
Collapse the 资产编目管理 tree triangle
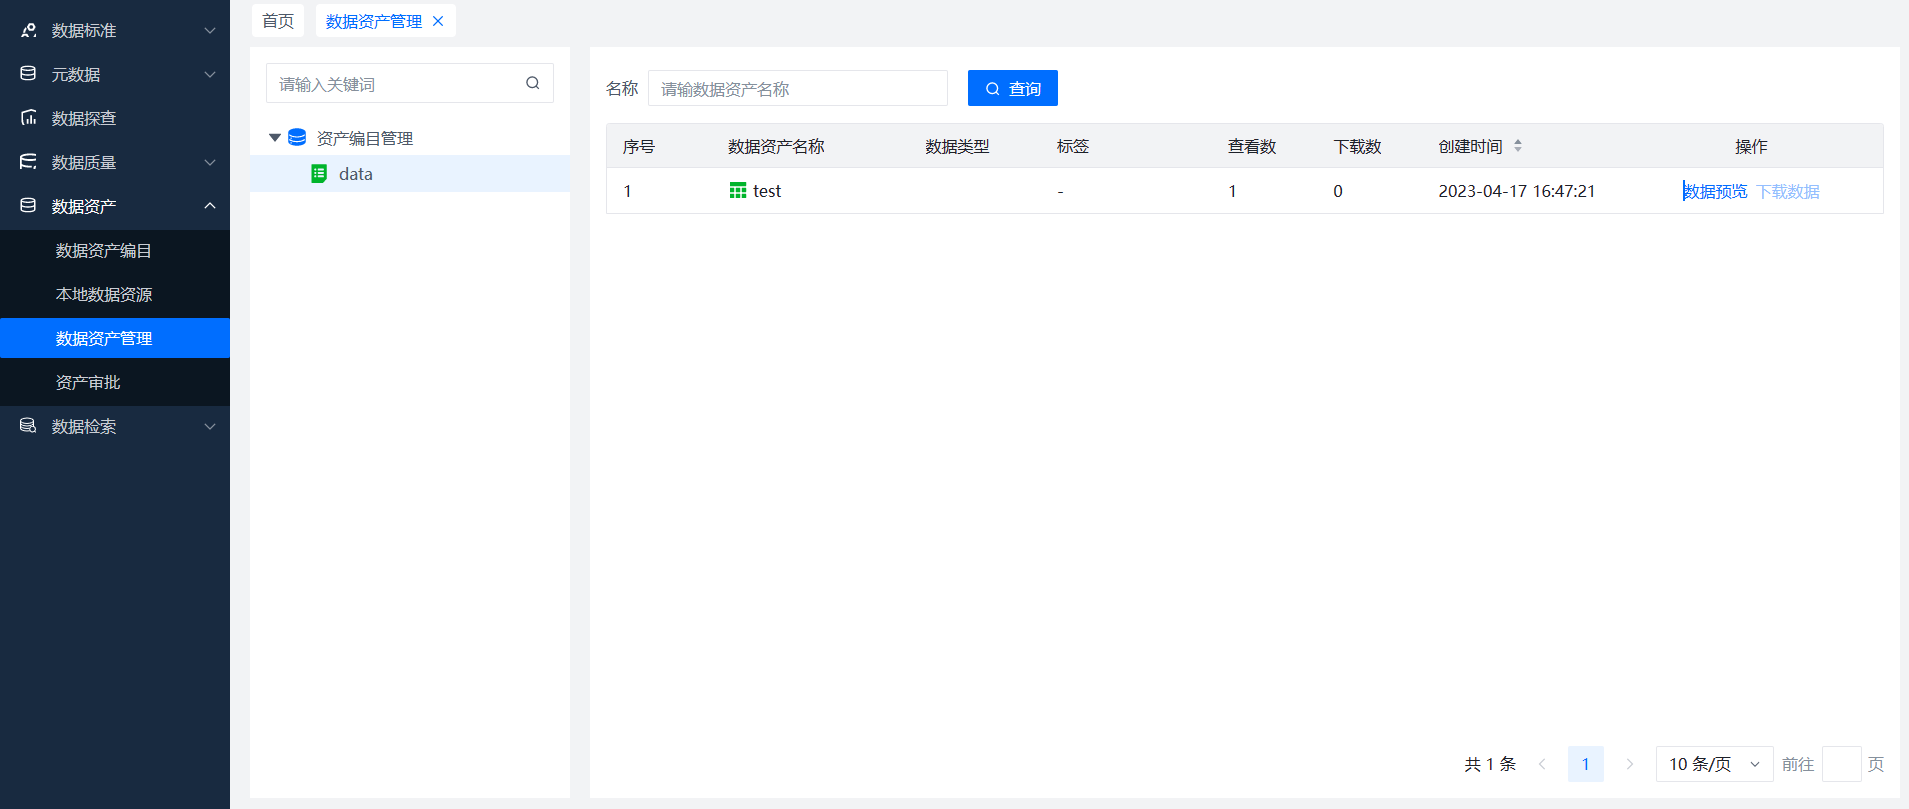pos(275,138)
